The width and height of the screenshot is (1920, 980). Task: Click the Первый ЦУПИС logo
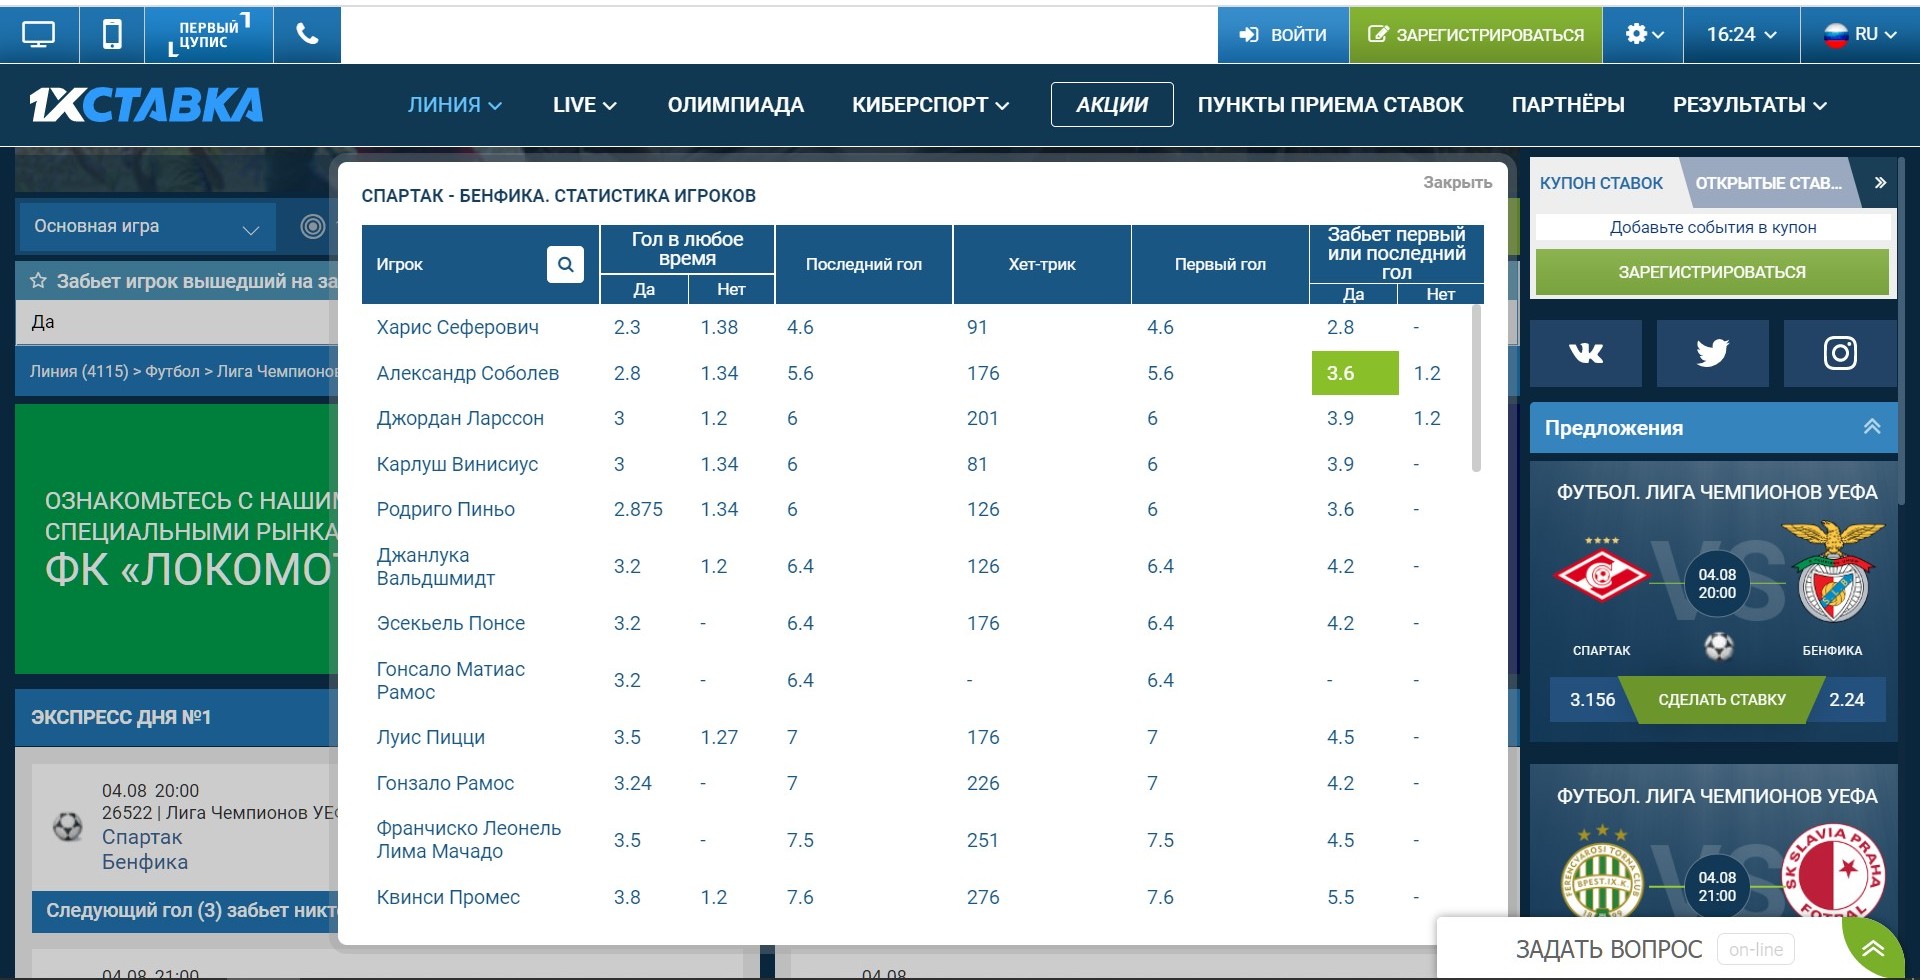click(x=209, y=35)
